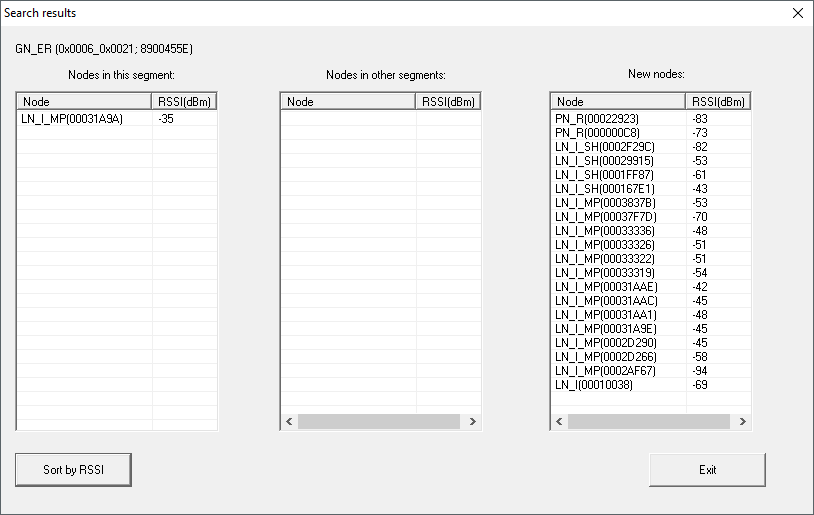Click left scroll arrow of other segments list

pyautogui.click(x=289, y=422)
